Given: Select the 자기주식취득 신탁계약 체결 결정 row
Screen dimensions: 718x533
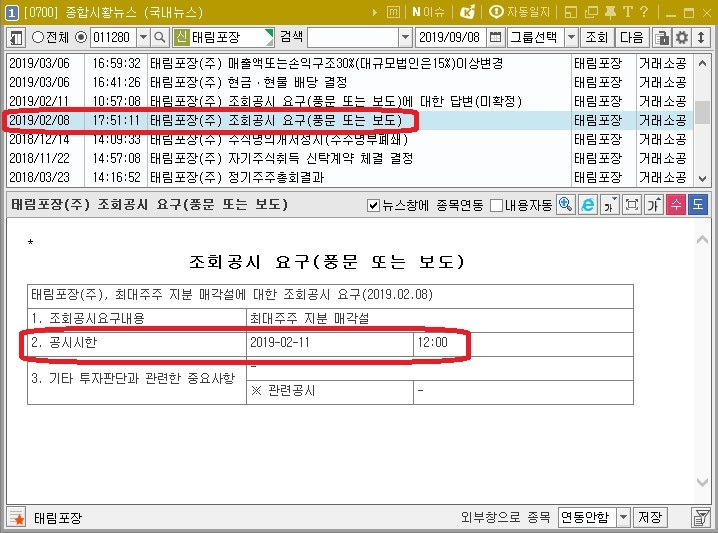Looking at the screenshot, I should tap(350, 158).
